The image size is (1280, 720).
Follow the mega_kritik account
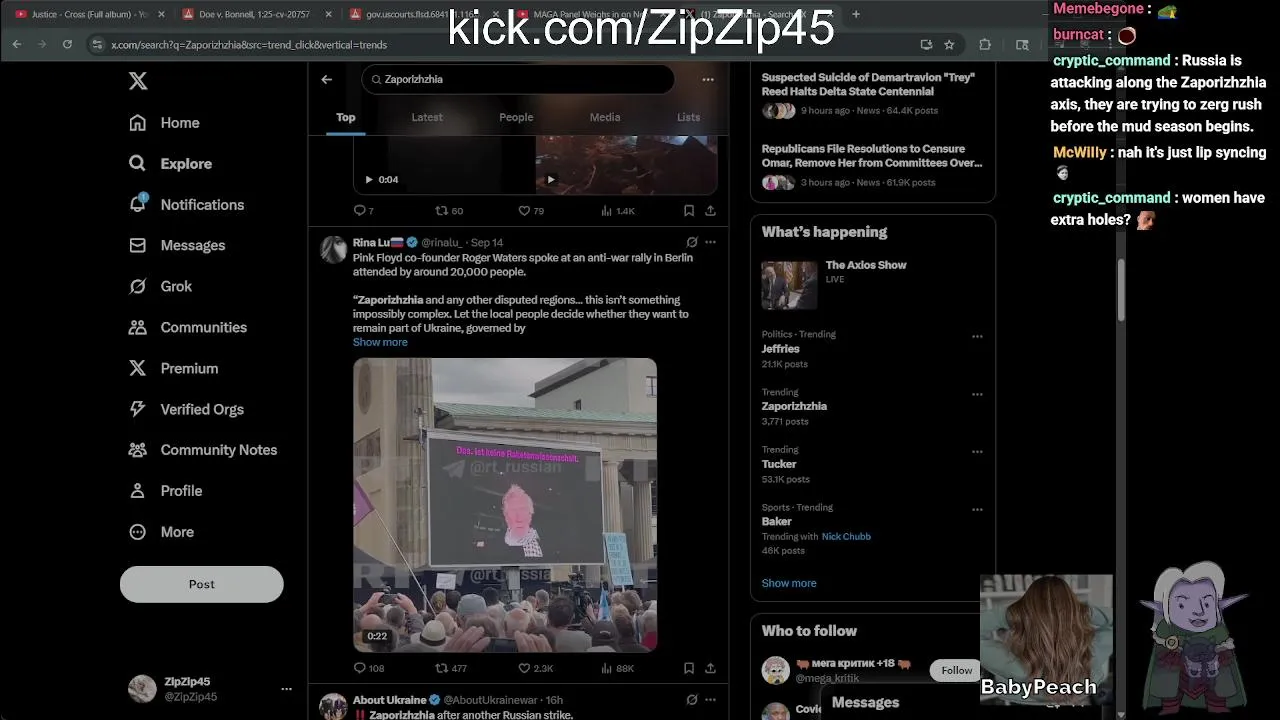pyautogui.click(x=956, y=670)
